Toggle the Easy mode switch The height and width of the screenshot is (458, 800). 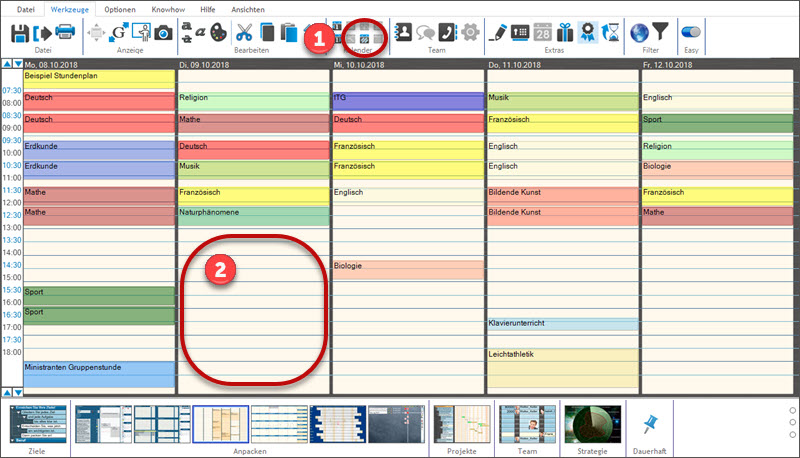[690, 33]
